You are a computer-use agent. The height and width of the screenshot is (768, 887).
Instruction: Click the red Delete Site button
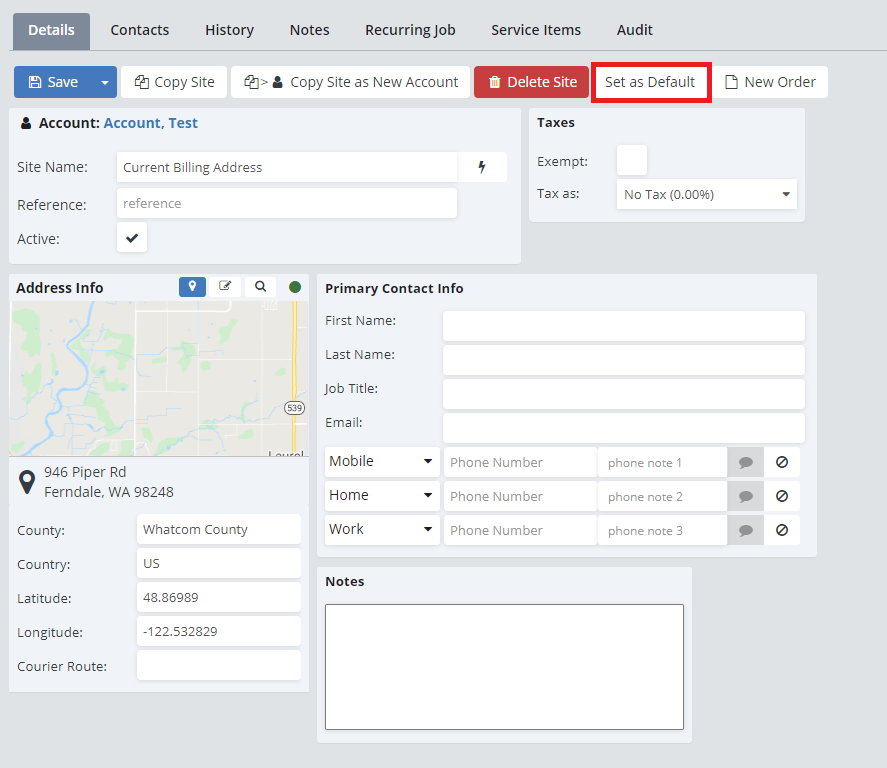(x=532, y=82)
